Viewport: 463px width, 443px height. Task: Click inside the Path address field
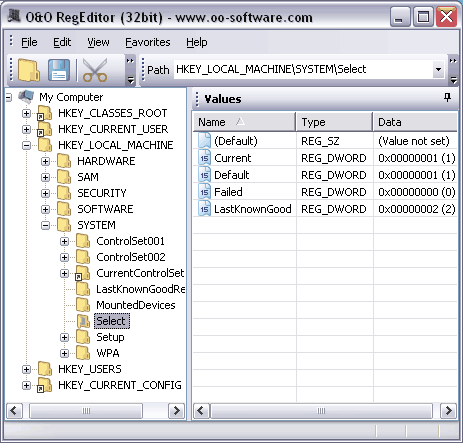pyautogui.click(x=303, y=69)
